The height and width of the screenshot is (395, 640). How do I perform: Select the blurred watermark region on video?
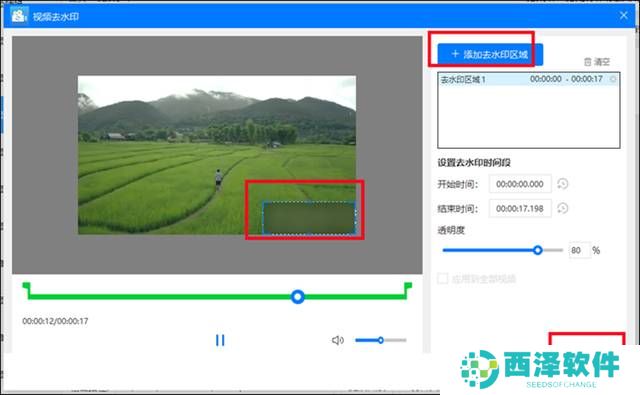click(x=309, y=218)
